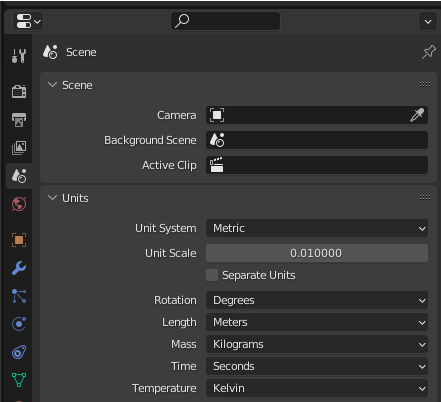Screen dimensions: 441x402
Task: Open the View Layer properties tab
Action: pyautogui.click(x=19, y=148)
